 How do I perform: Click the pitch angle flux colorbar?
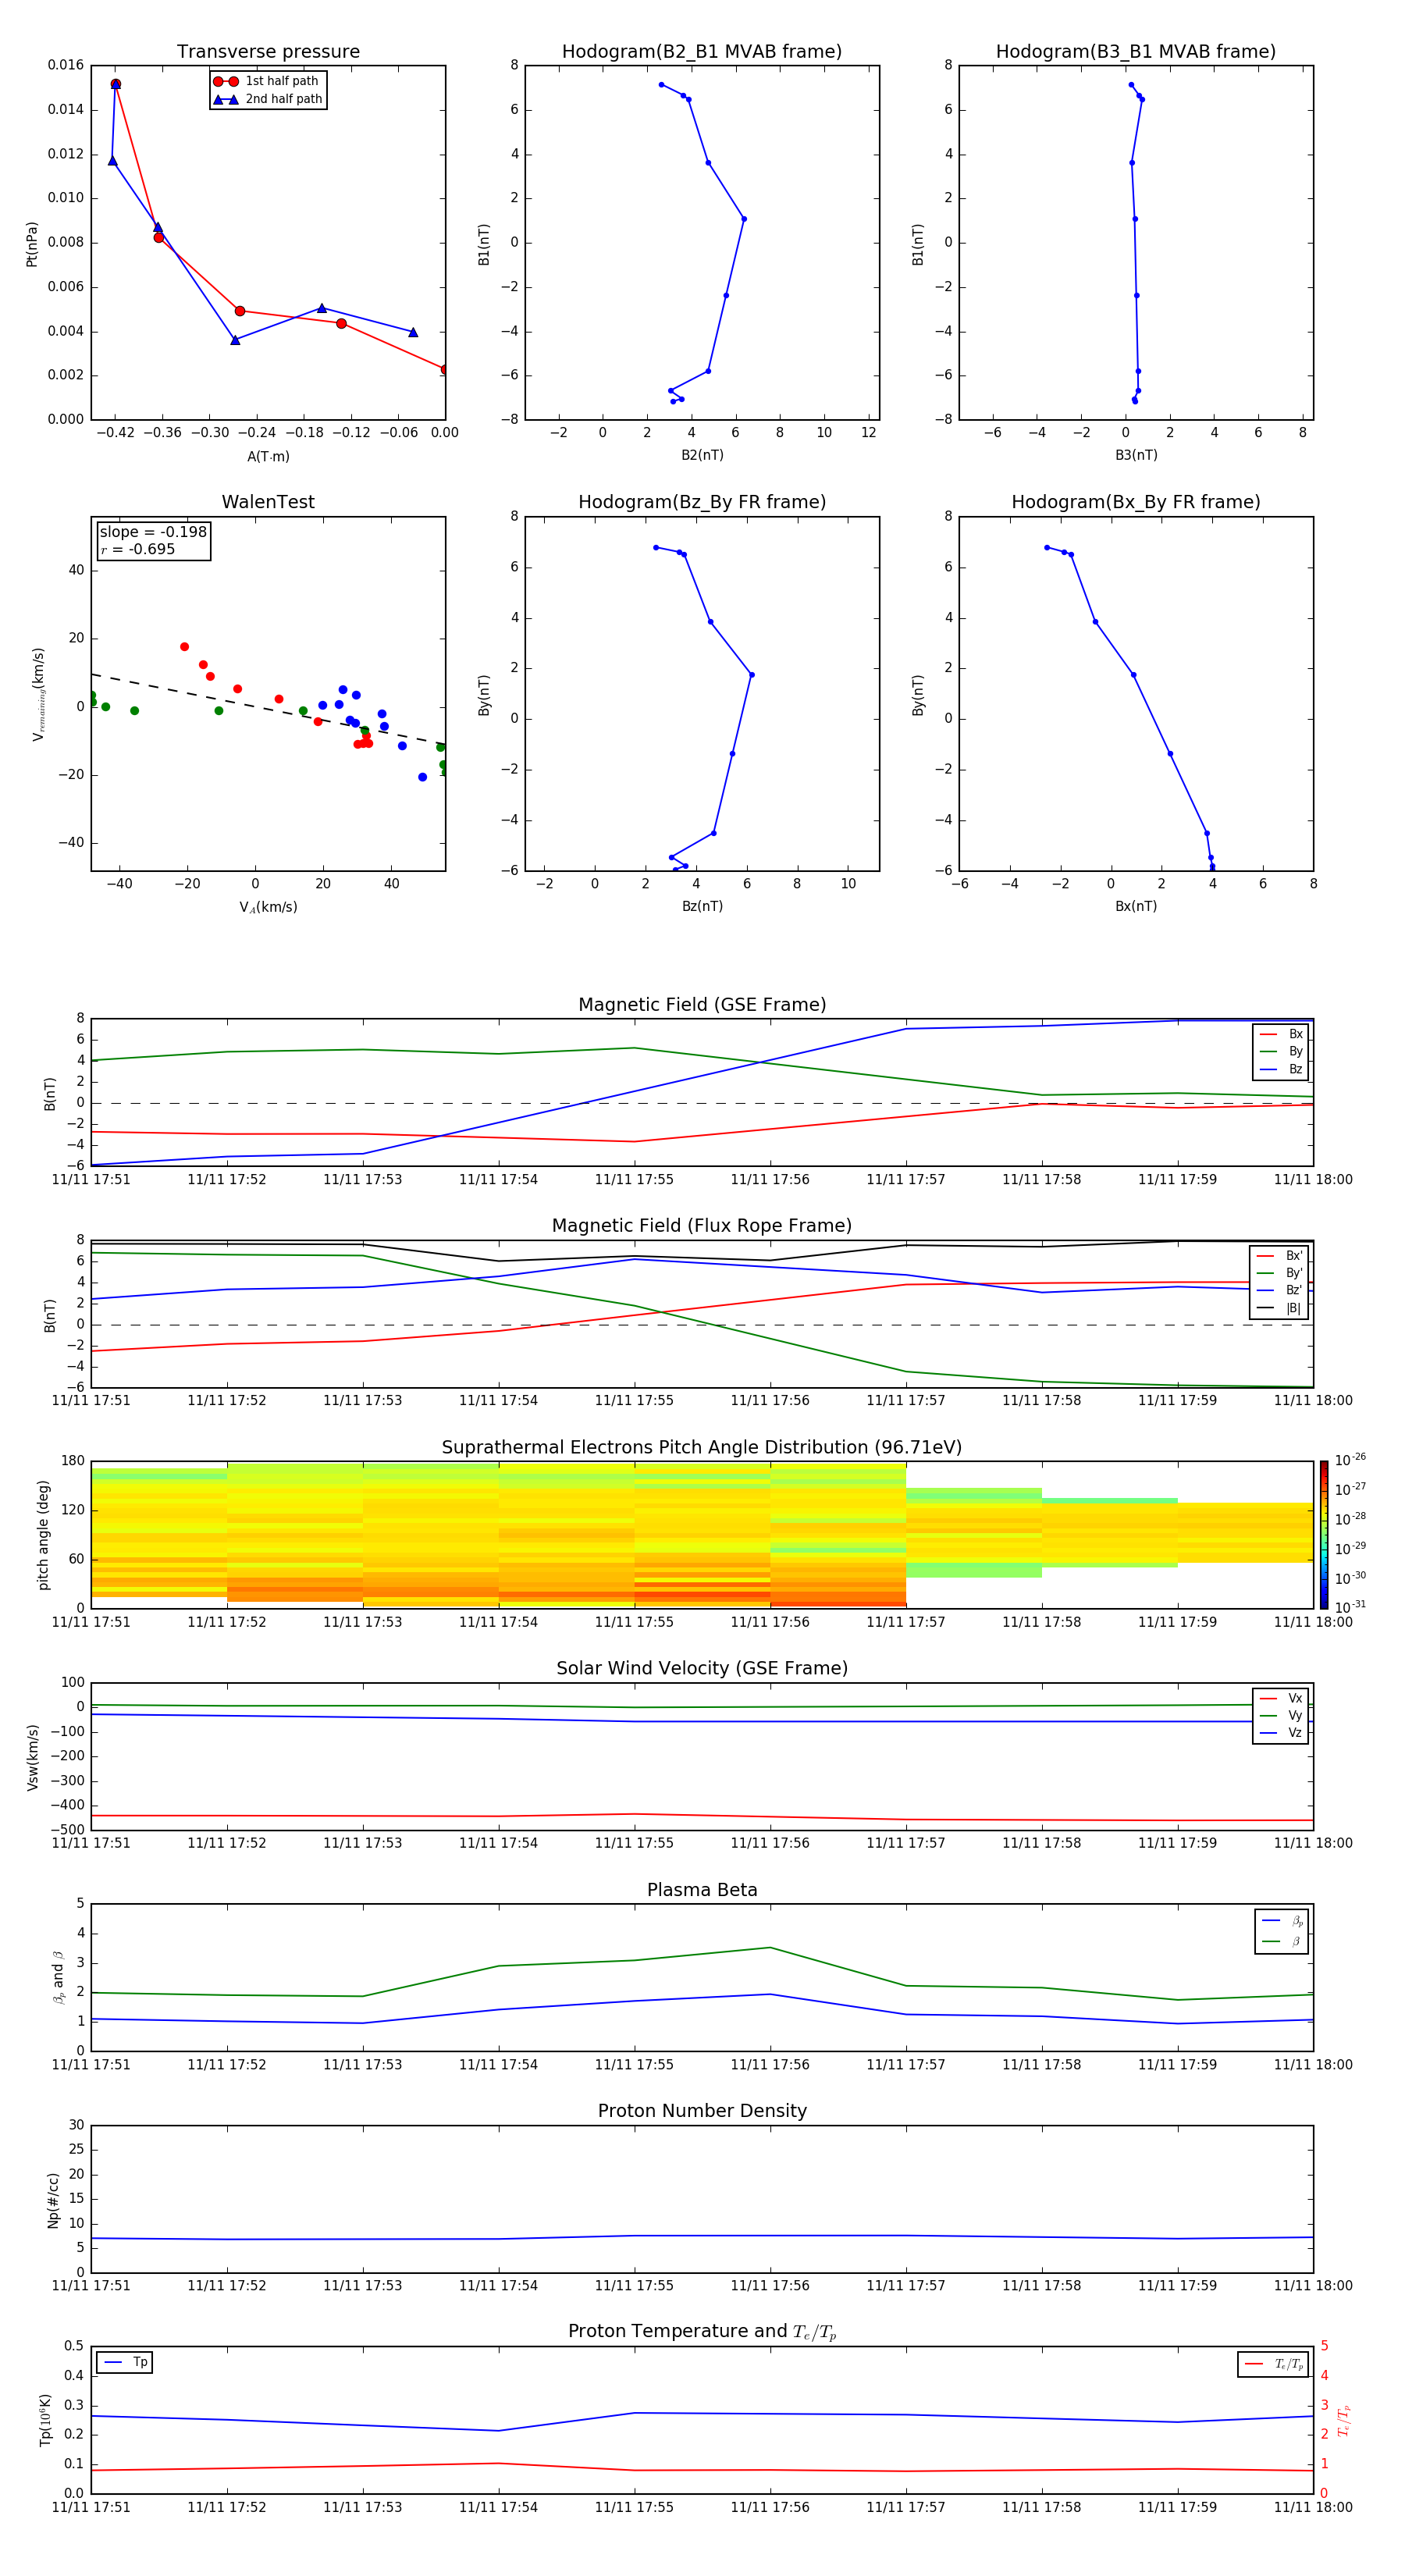pyautogui.click(x=1324, y=1535)
